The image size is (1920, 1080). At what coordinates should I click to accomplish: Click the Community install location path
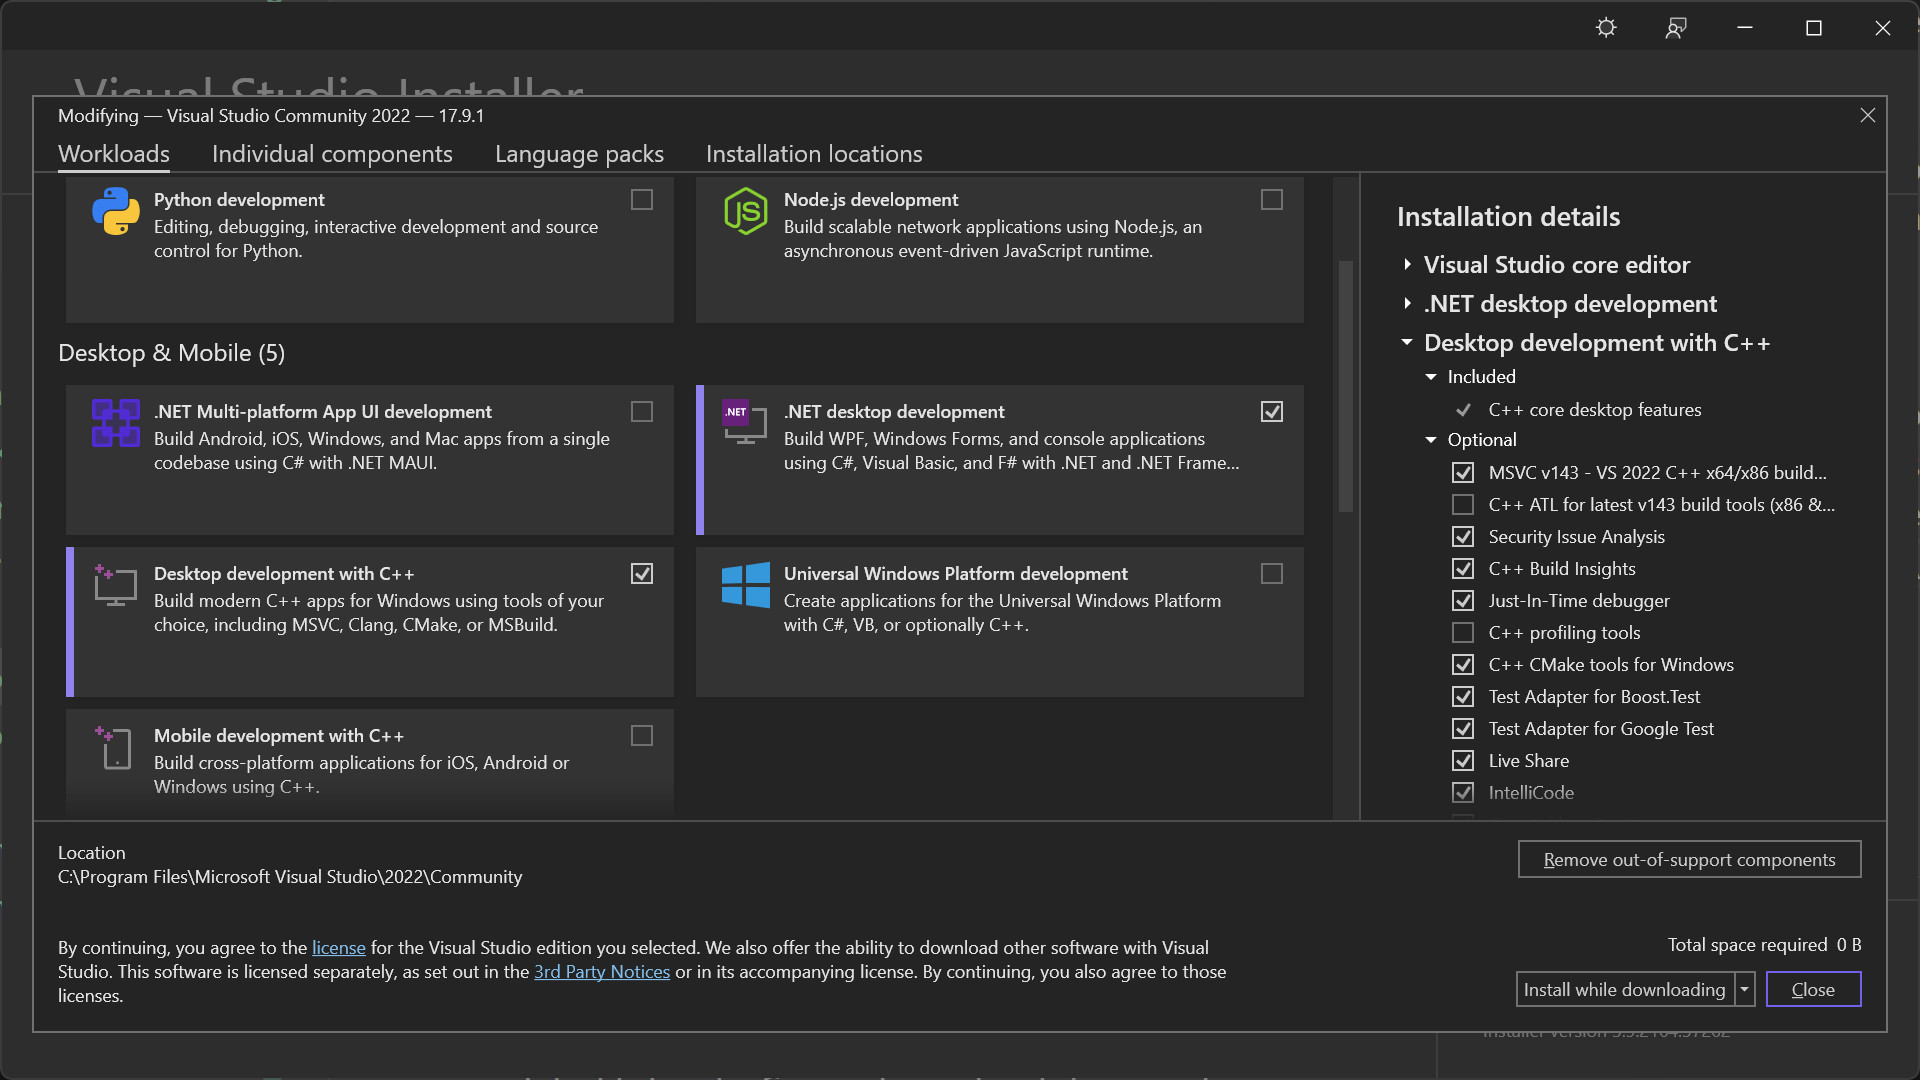(x=290, y=877)
